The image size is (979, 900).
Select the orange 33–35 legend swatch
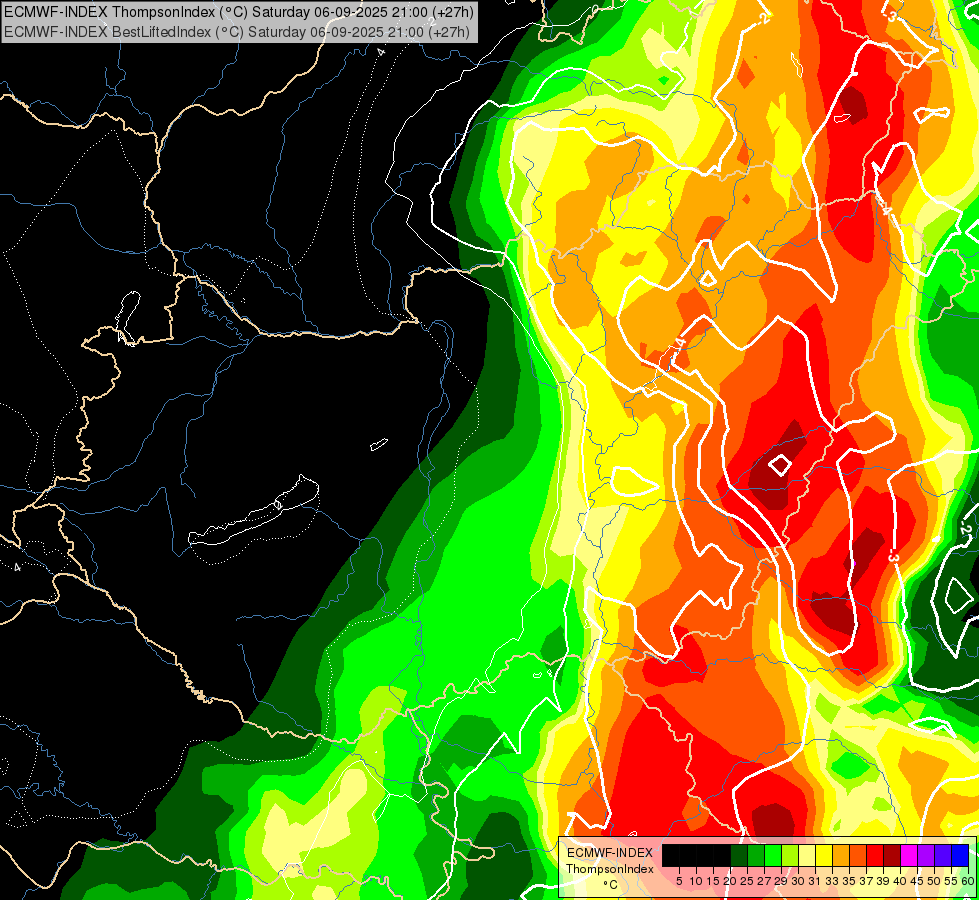(841, 856)
